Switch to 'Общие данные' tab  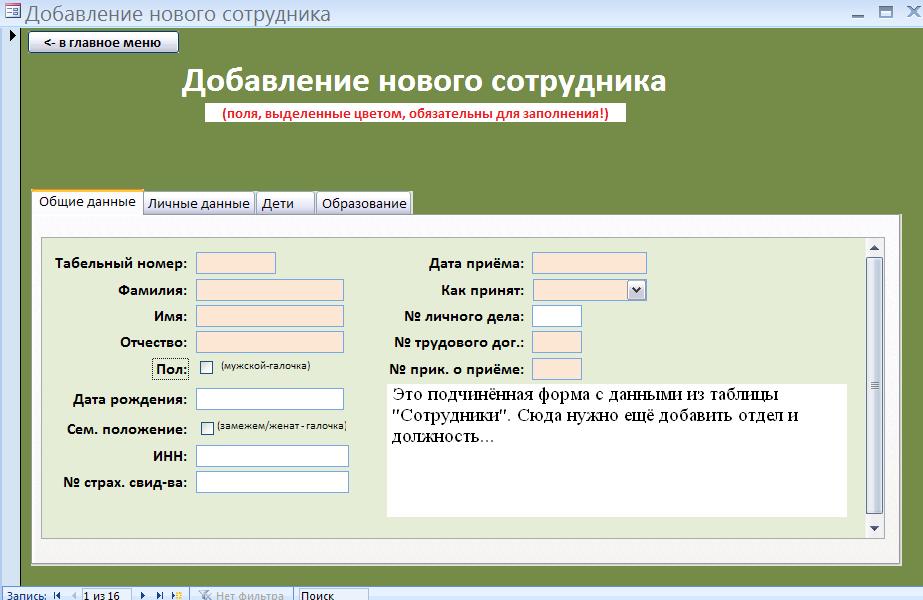87,202
